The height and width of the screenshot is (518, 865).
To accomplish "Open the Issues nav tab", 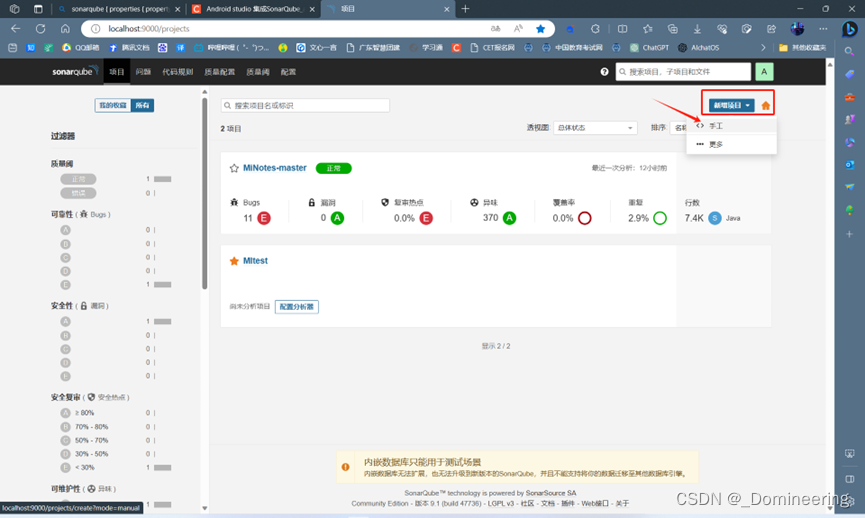I will pyautogui.click(x=143, y=72).
